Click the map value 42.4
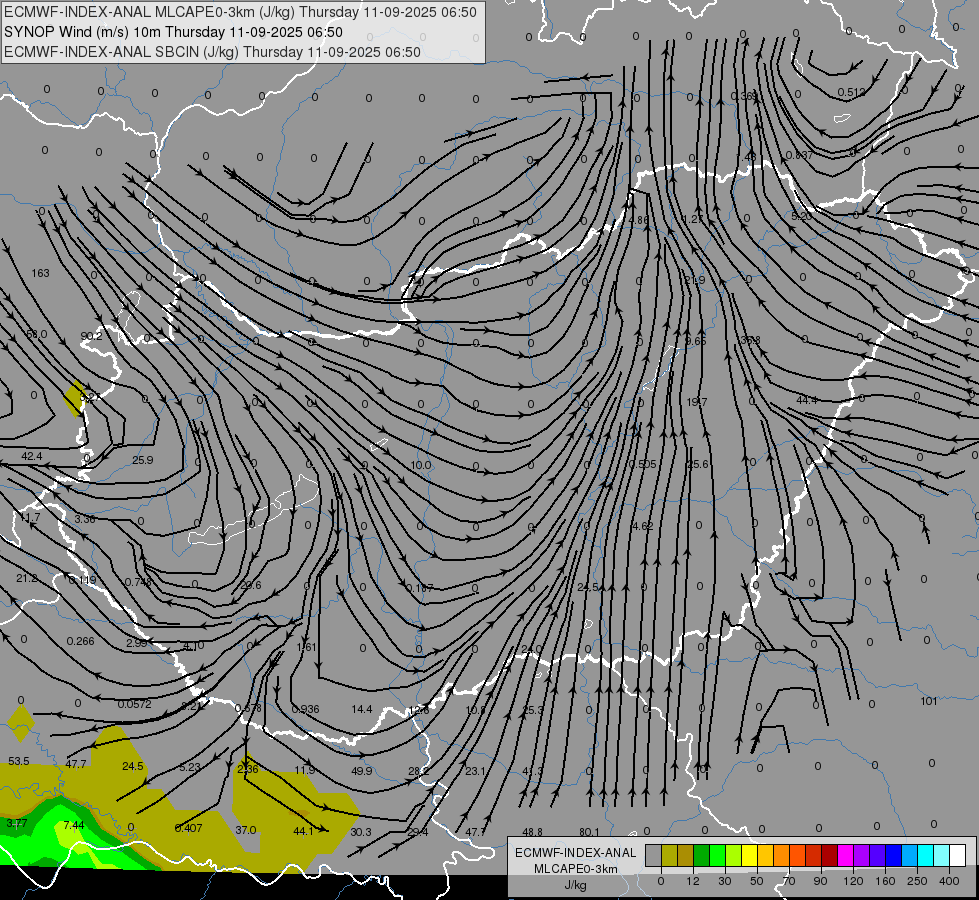Screen dimensions: 979x900 point(31,457)
